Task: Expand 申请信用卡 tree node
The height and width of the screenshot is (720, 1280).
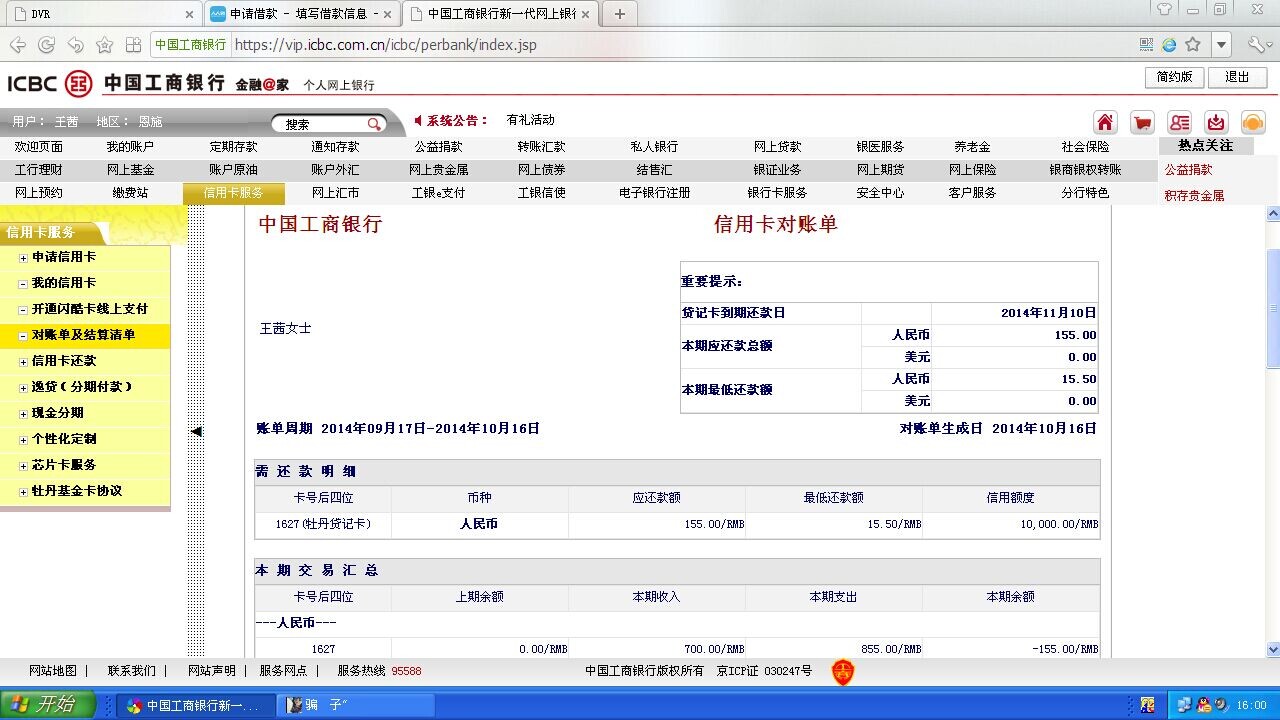Action: (x=23, y=257)
